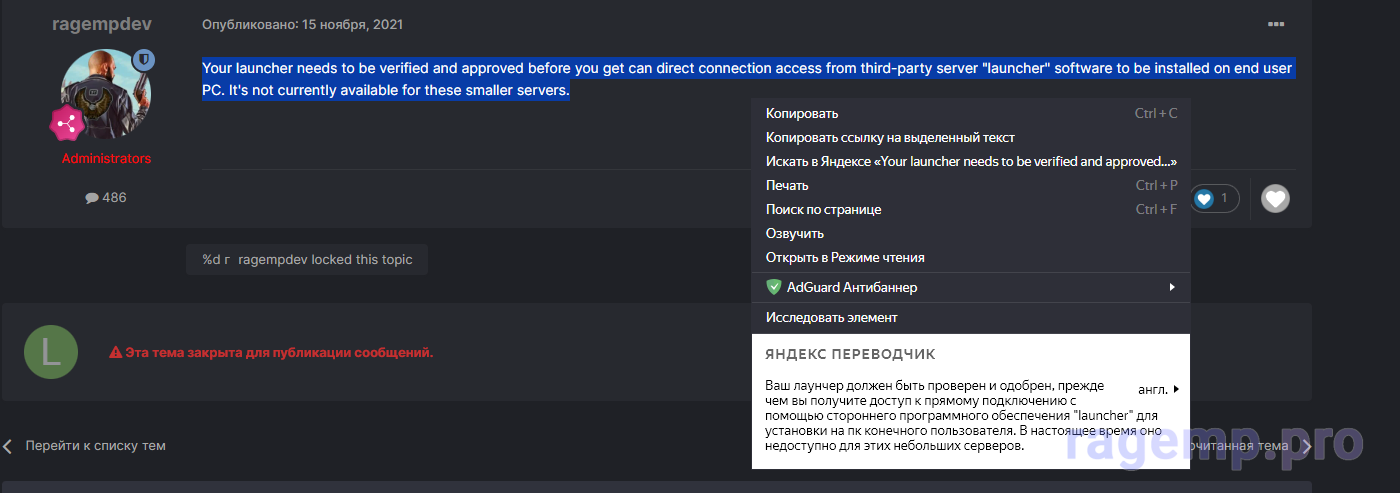Expand the AdGuard Антибаннер submenu arrow
The width and height of the screenshot is (1400, 493).
tap(1171, 288)
